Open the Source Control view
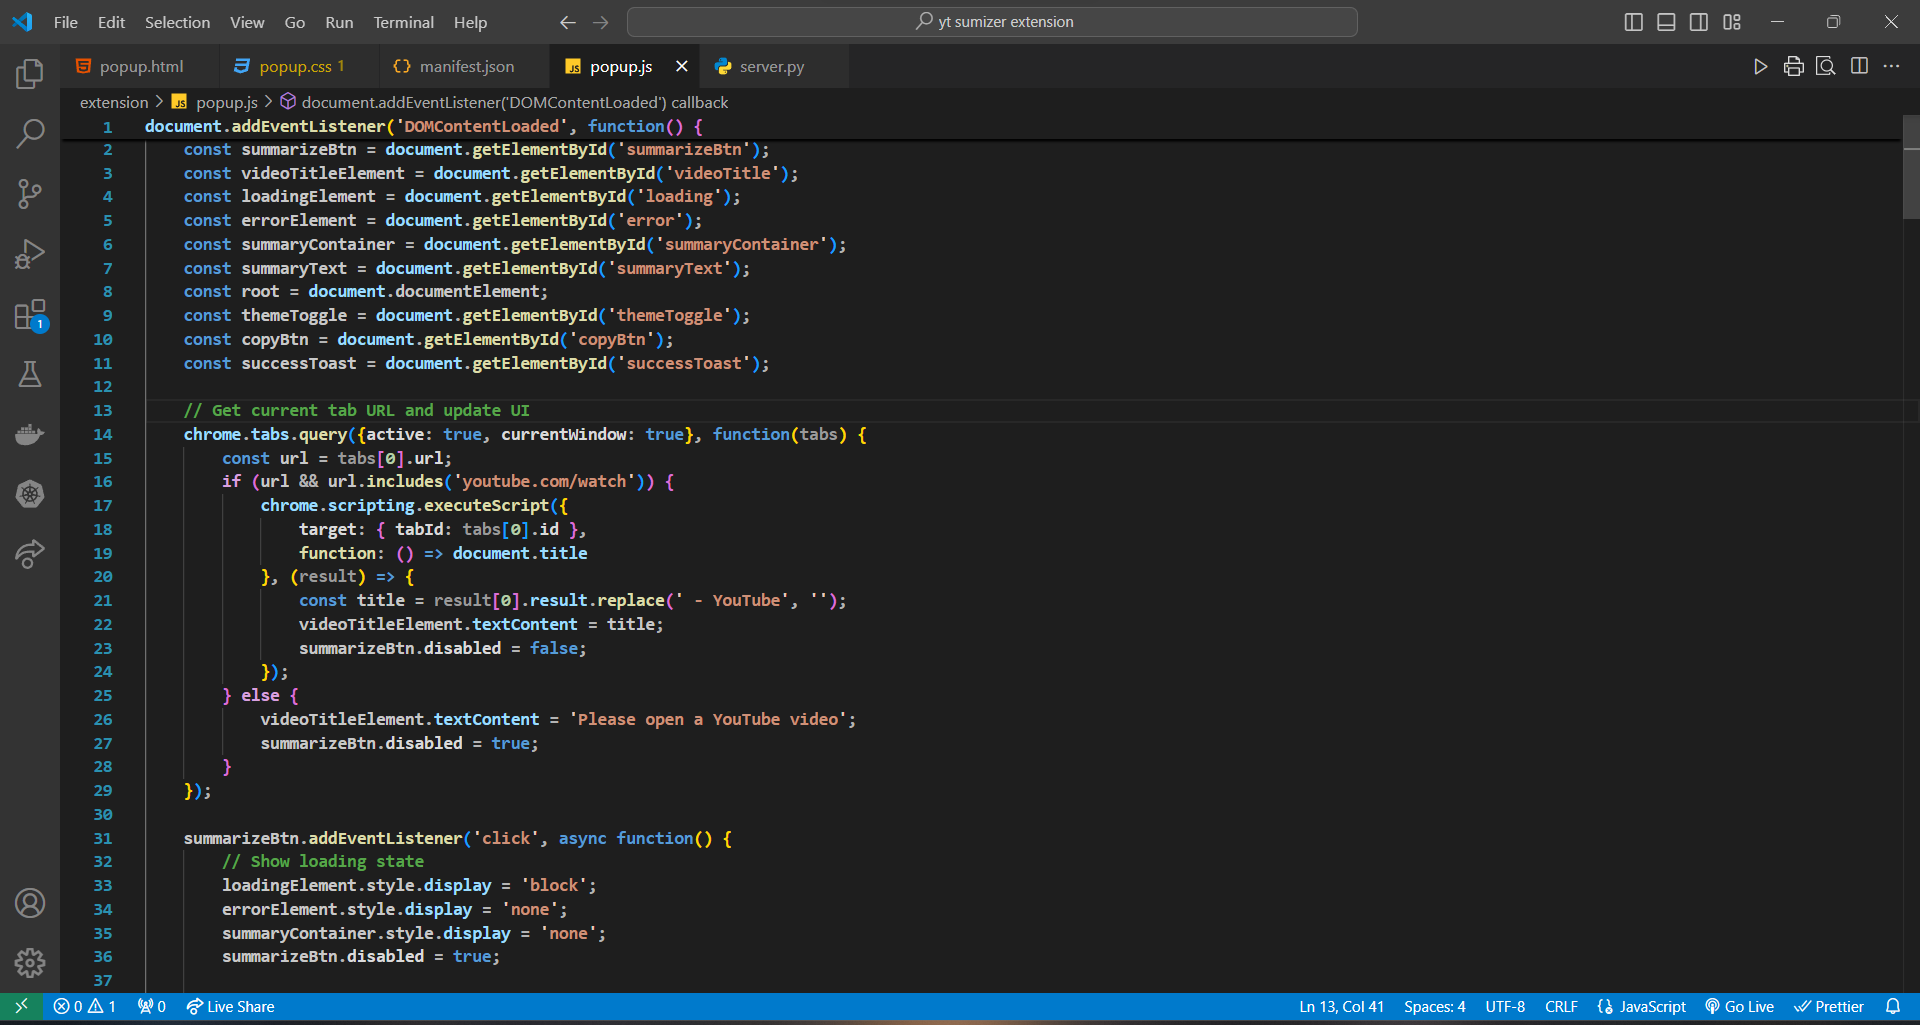 30,193
